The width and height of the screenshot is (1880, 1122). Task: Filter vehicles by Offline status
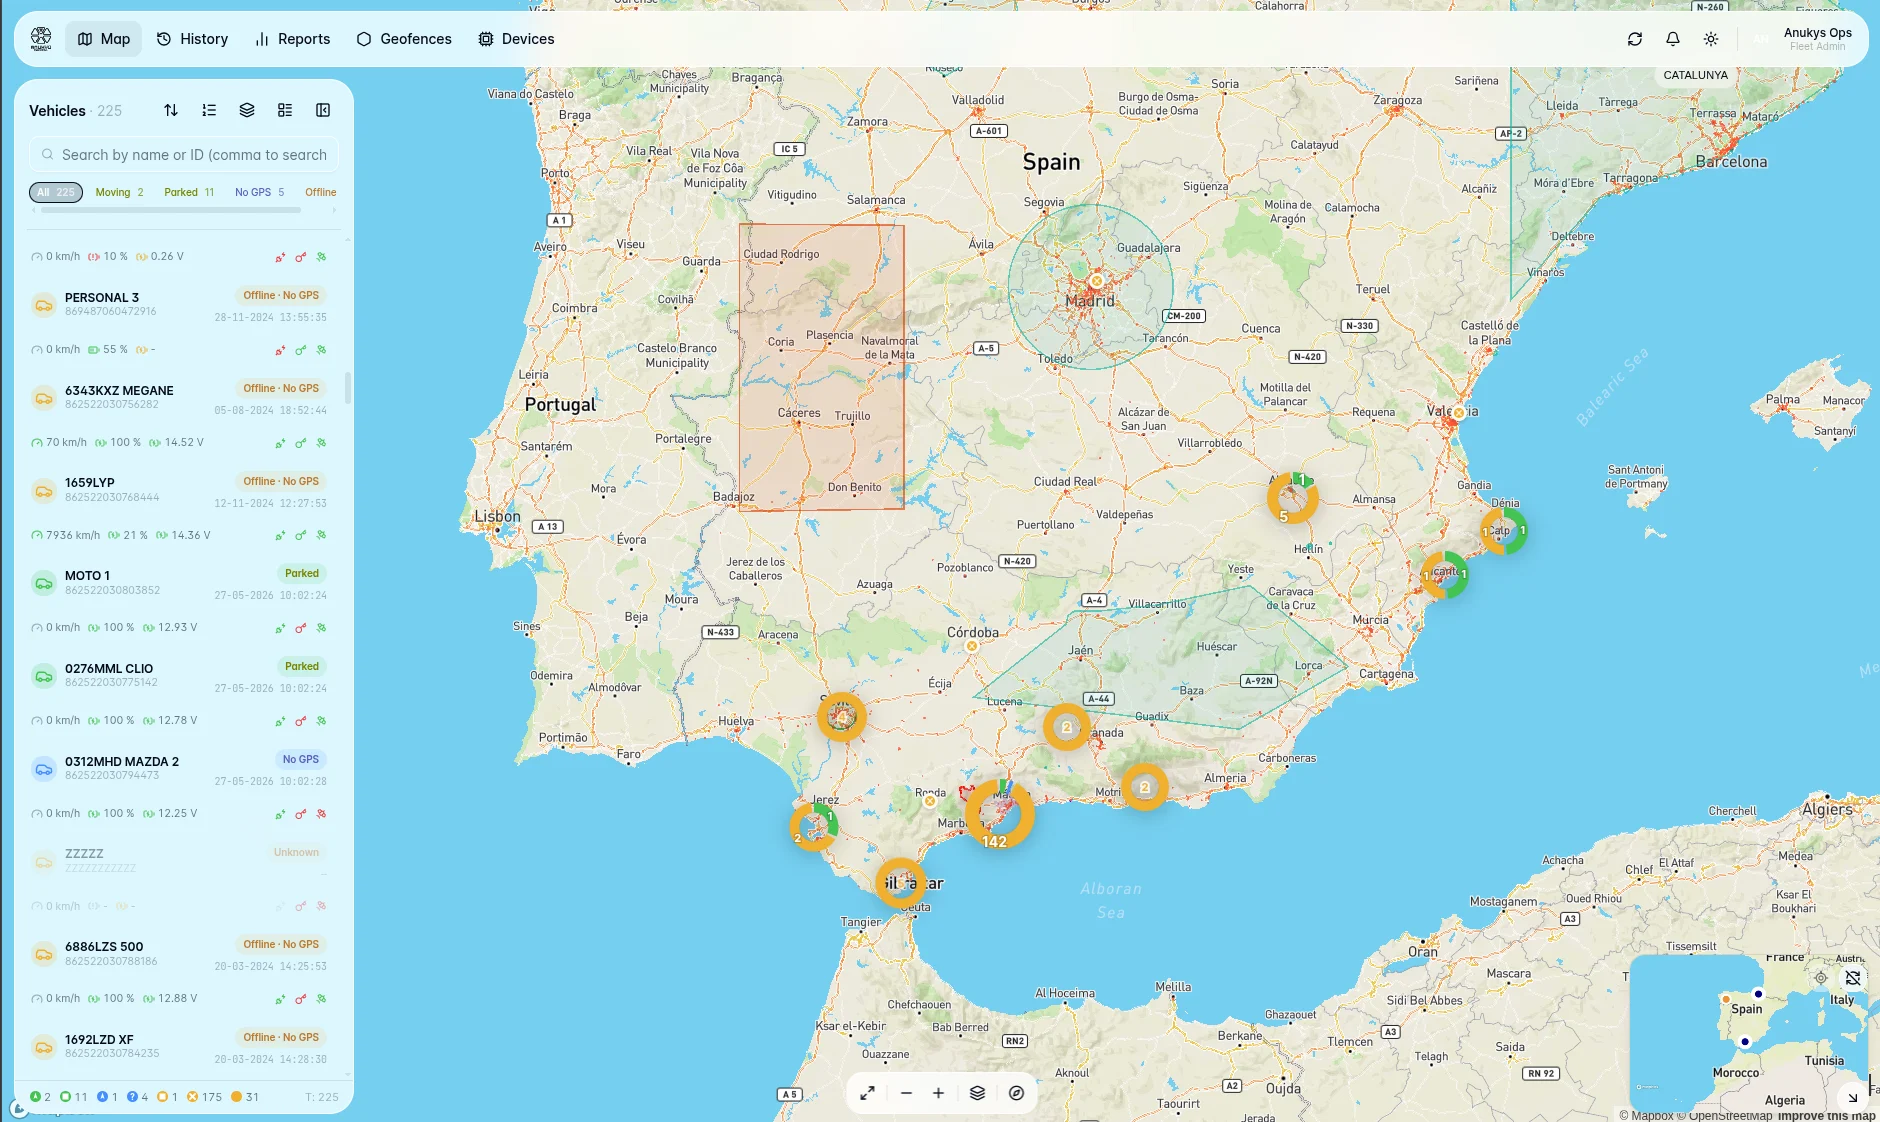pyautogui.click(x=321, y=192)
